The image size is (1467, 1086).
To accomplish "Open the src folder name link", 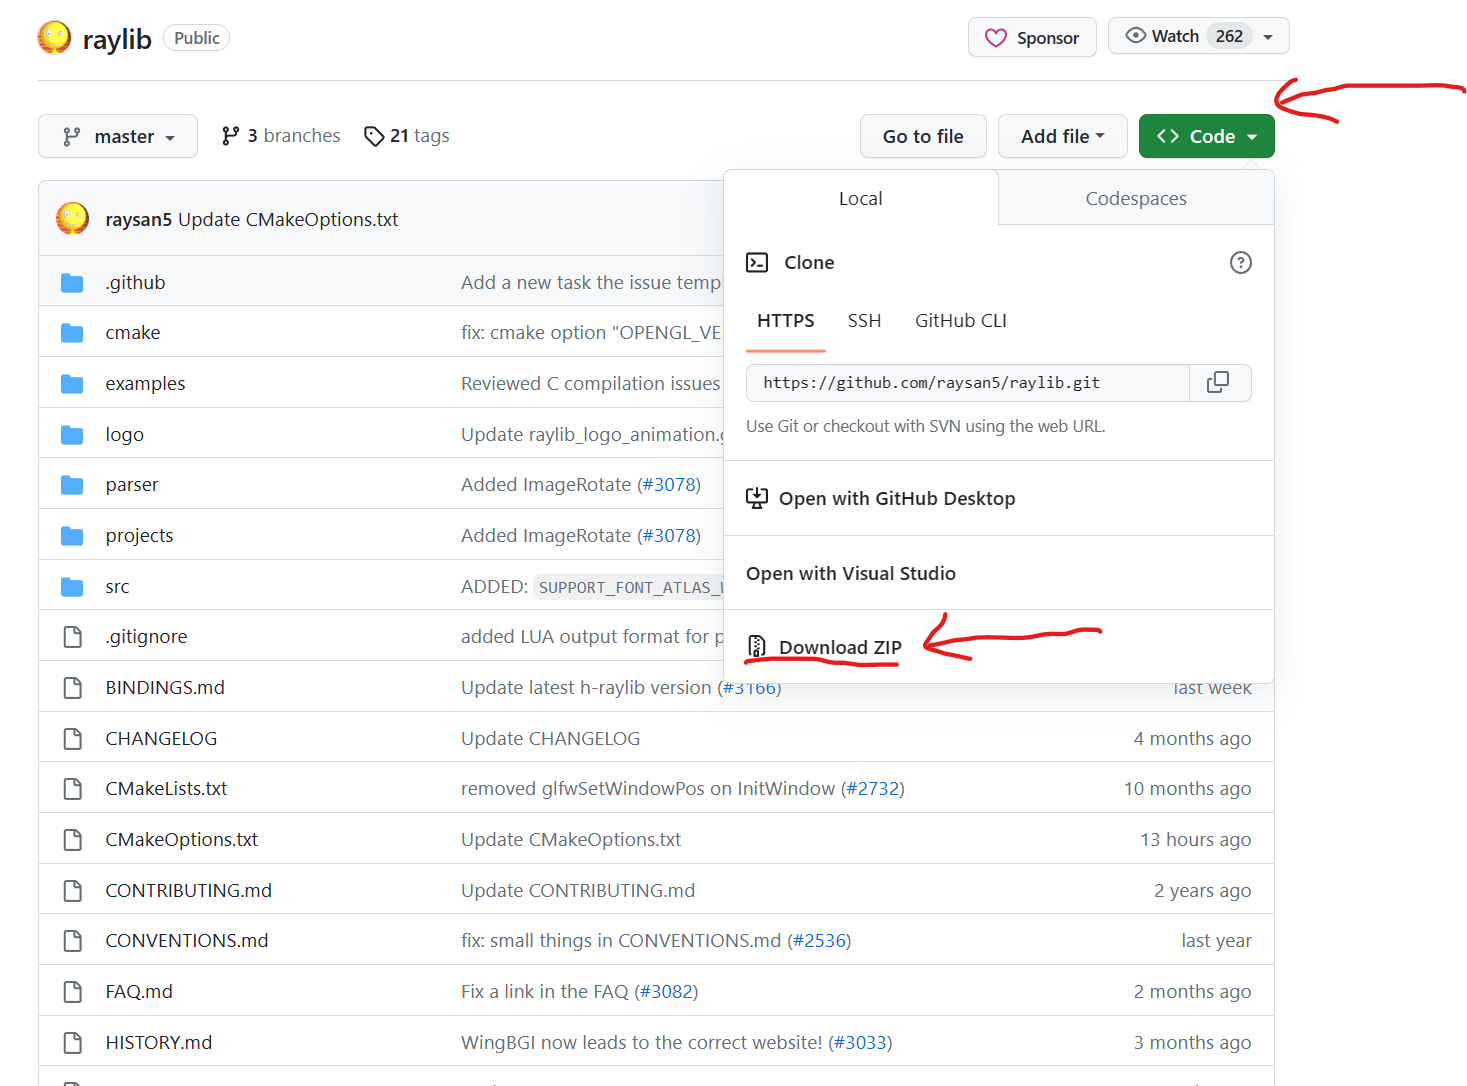I will (x=117, y=587).
